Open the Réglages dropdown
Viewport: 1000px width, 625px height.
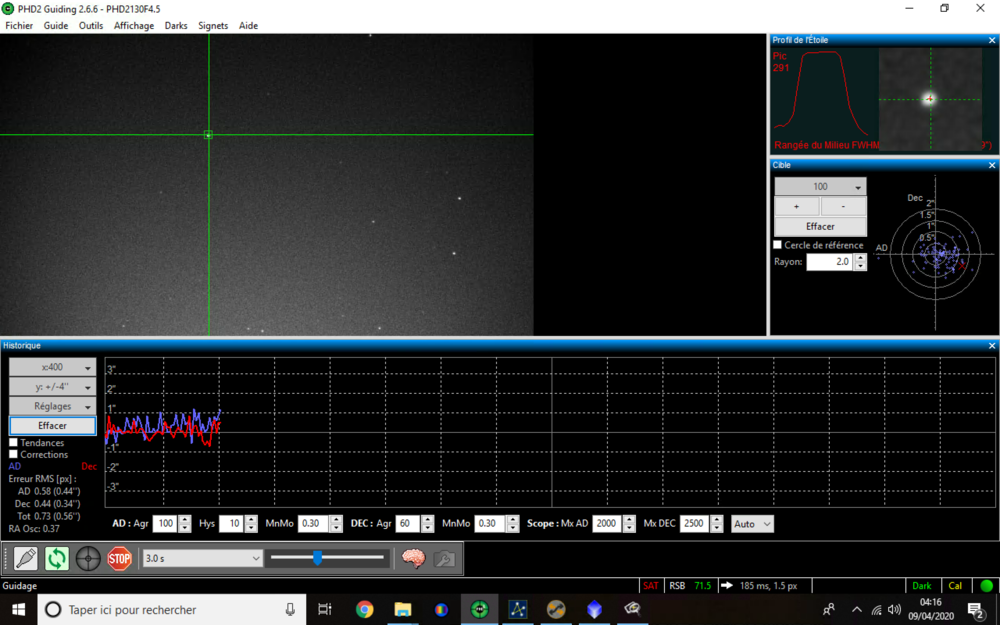coord(52,406)
